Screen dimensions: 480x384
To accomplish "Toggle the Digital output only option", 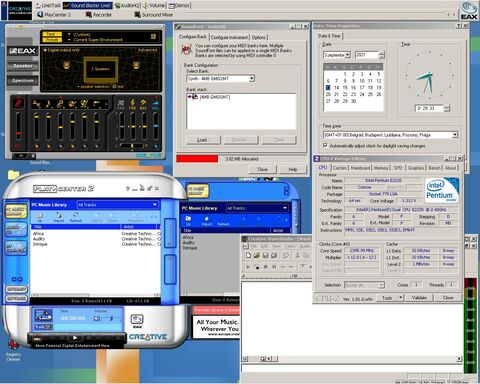I will (x=62, y=50).
